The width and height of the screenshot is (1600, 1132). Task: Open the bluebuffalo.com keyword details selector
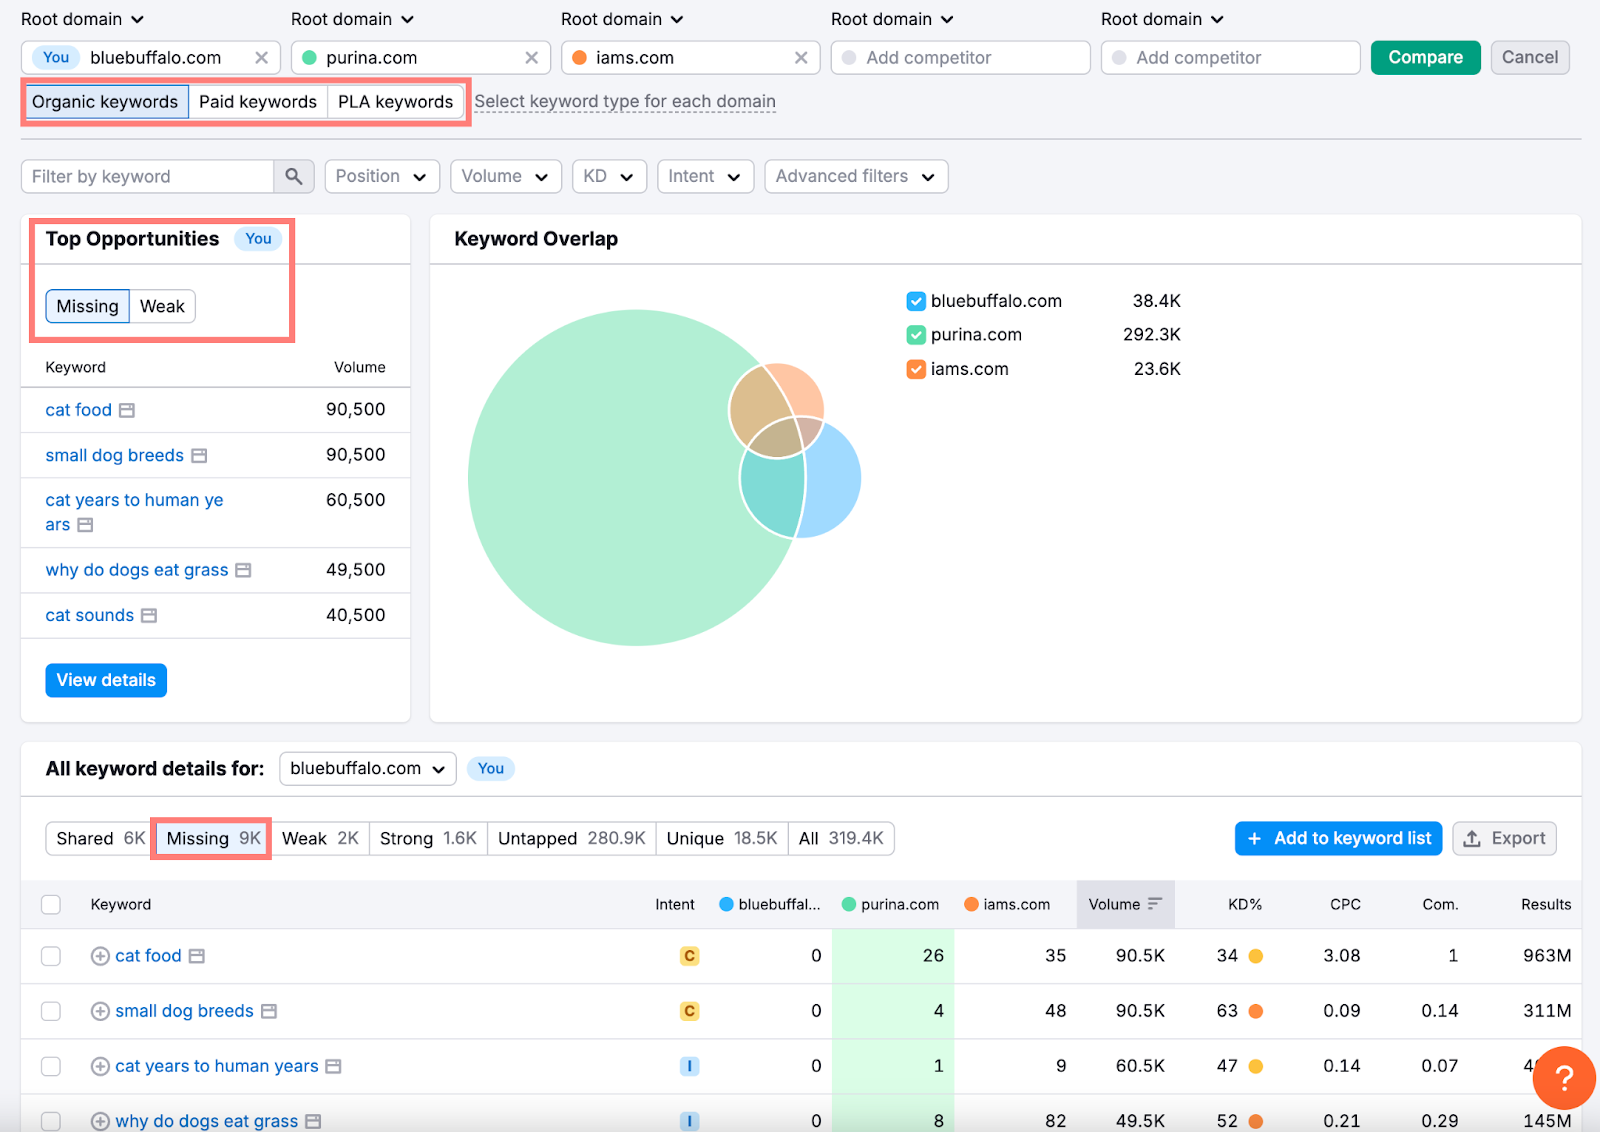click(x=367, y=768)
